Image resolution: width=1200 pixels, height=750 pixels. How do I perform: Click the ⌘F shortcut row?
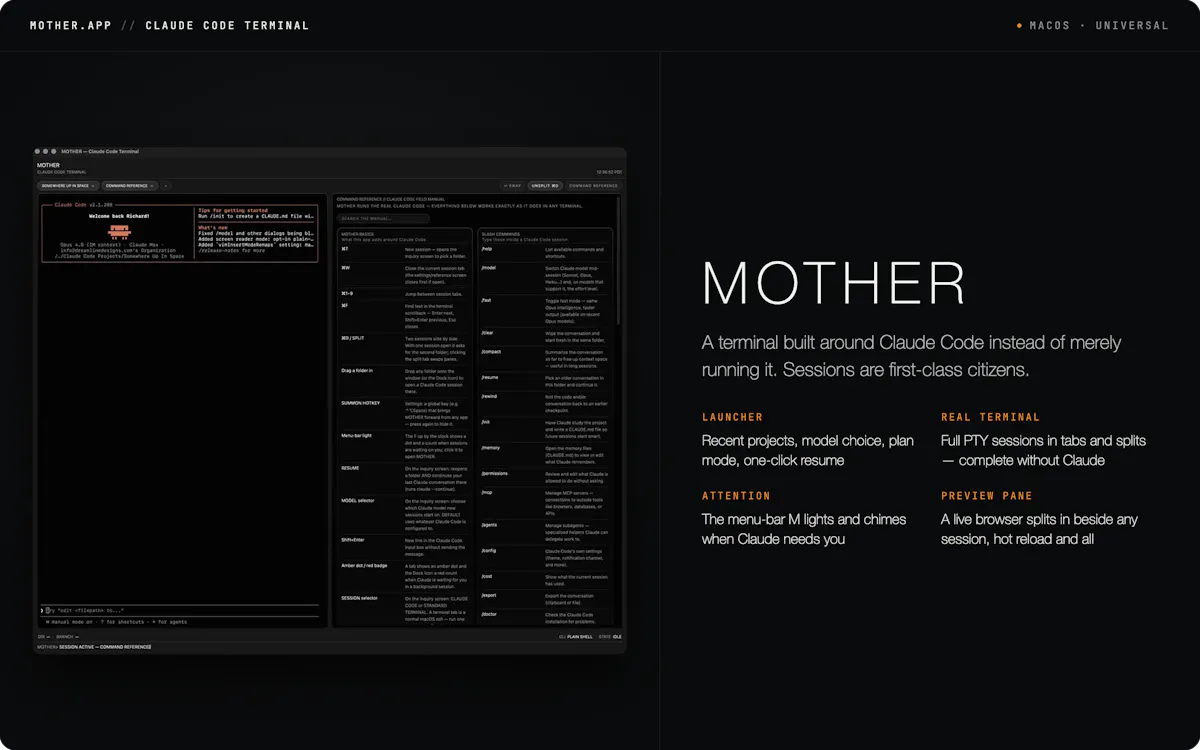(405, 316)
